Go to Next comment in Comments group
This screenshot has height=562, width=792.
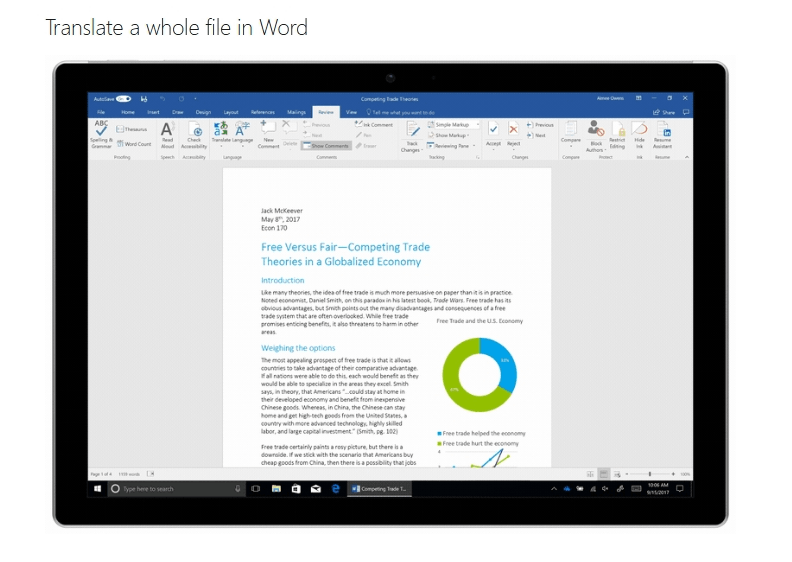click(x=313, y=135)
